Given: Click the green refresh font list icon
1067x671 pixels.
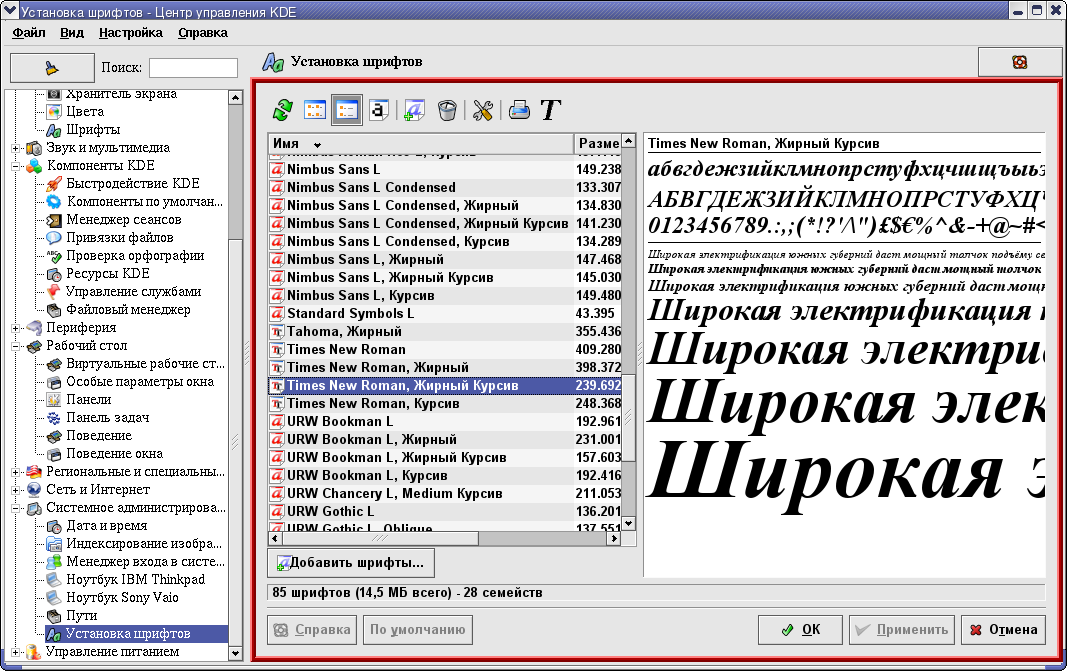Looking at the screenshot, I should point(285,110).
